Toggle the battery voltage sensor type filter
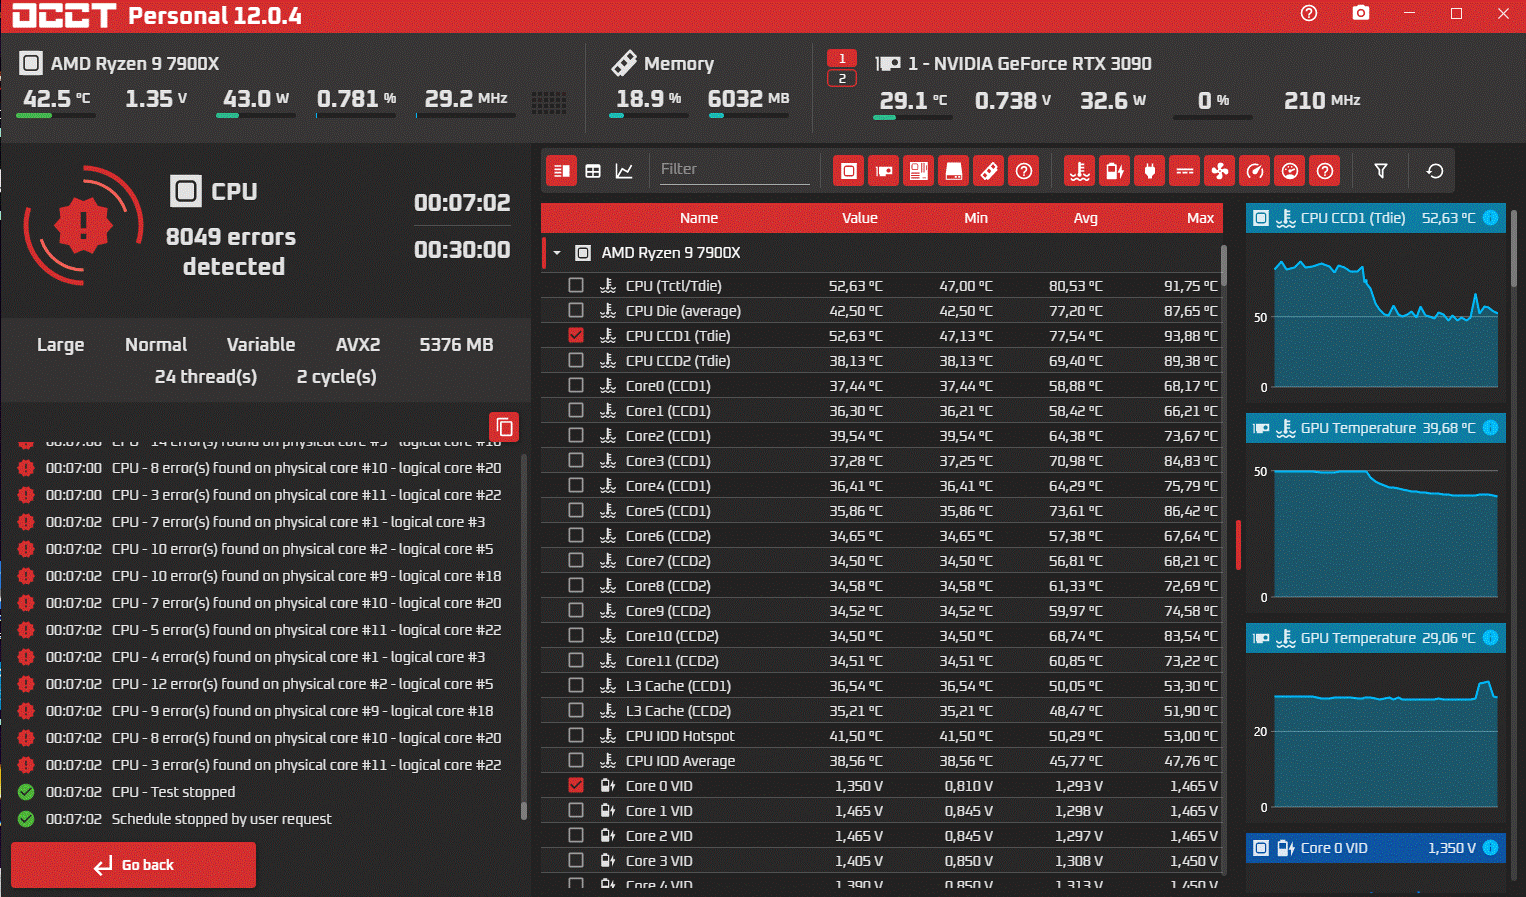The height and width of the screenshot is (897, 1526). click(x=1115, y=171)
